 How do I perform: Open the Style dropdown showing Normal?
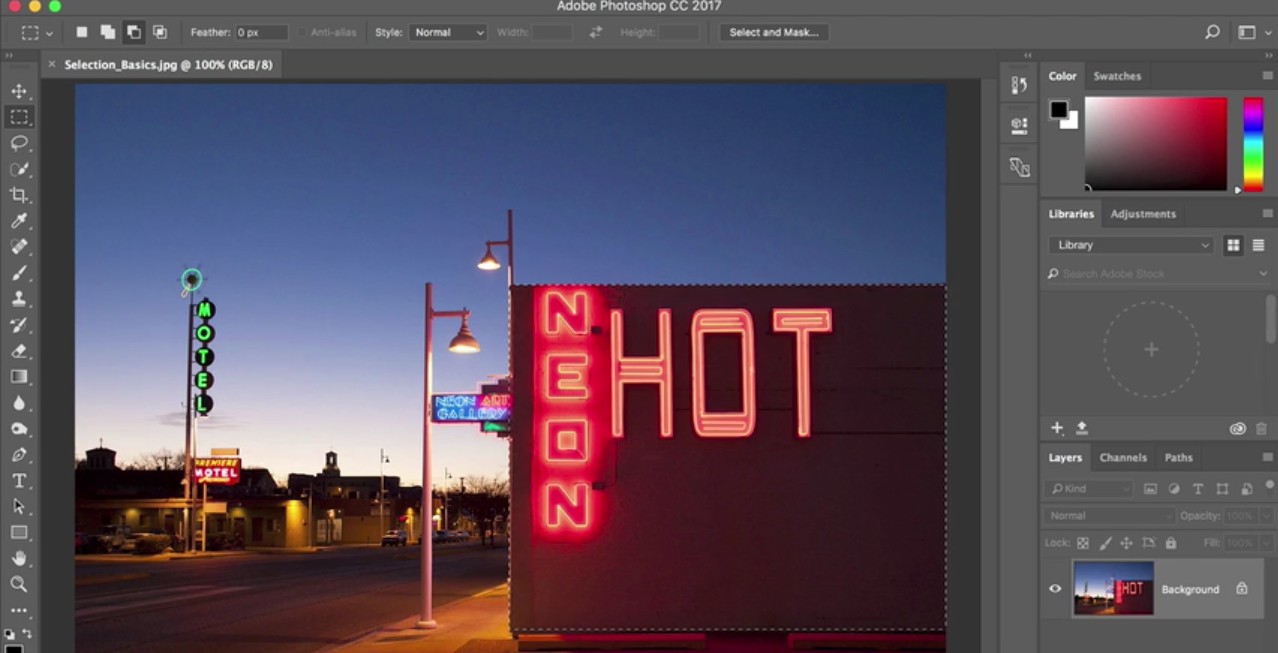coord(447,31)
